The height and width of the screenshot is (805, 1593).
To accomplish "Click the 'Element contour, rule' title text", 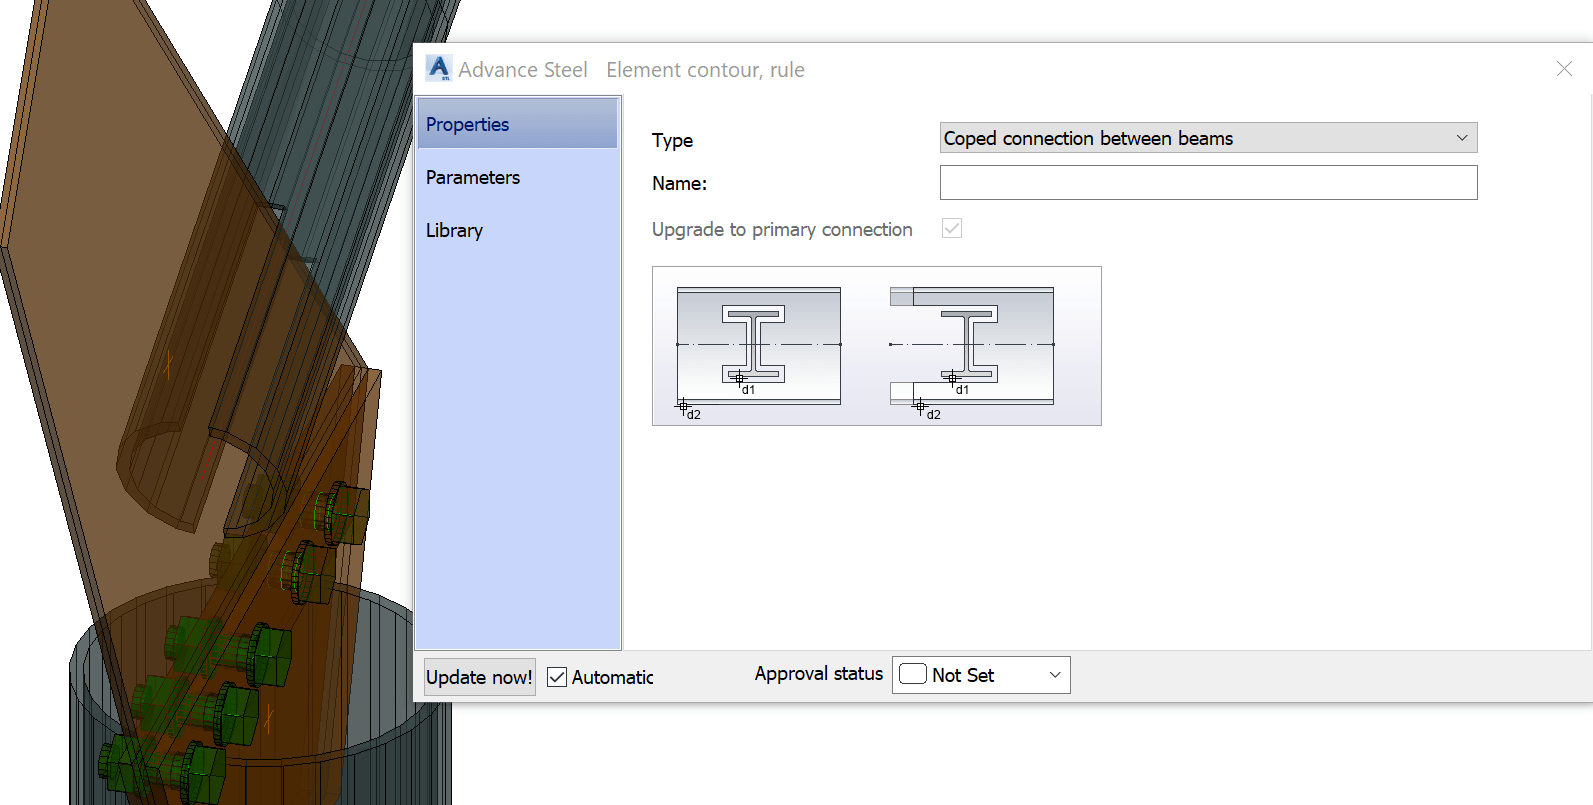I will (705, 70).
